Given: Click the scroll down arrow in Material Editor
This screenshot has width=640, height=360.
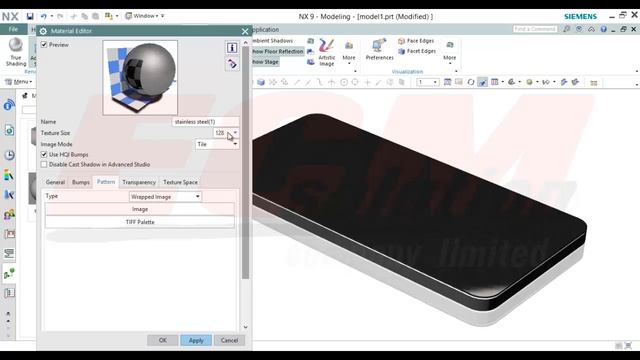Looking at the screenshot, I should coord(245,327).
